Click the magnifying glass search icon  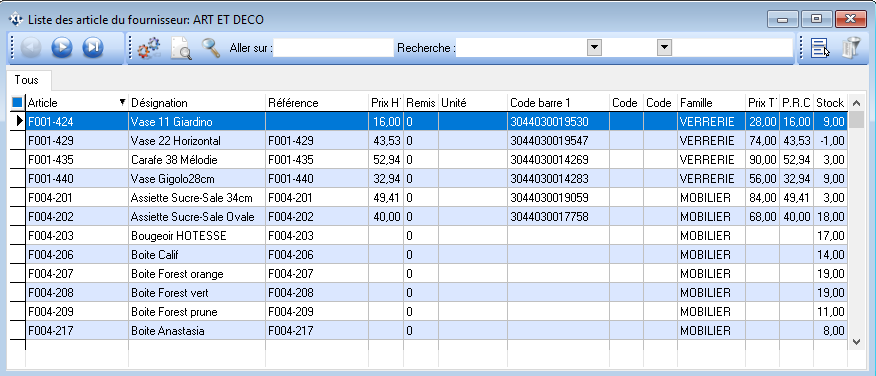(x=211, y=48)
